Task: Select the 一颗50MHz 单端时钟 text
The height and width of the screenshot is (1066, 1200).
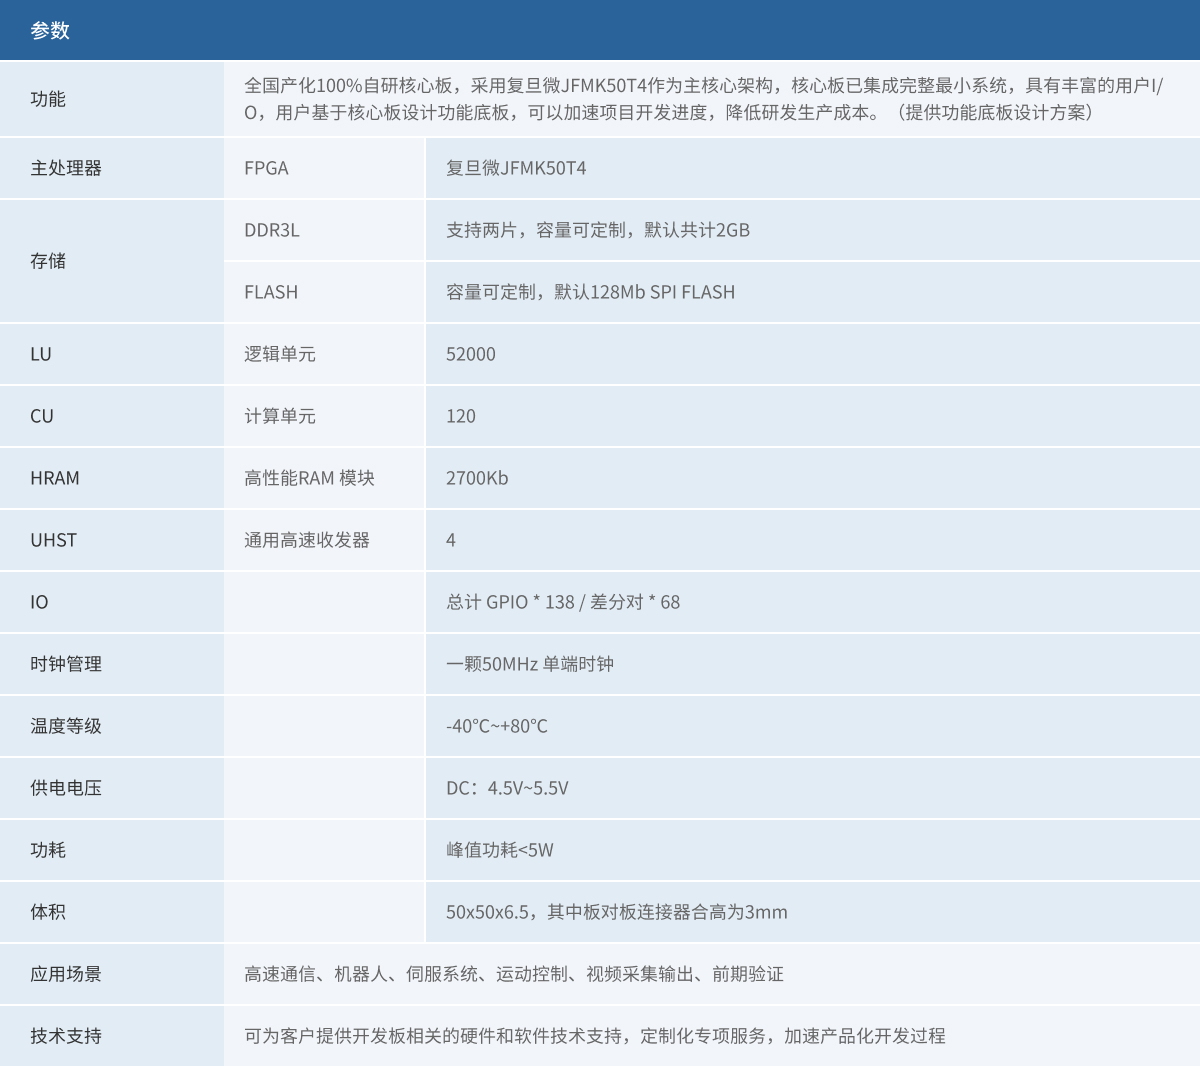Action: click(x=530, y=664)
